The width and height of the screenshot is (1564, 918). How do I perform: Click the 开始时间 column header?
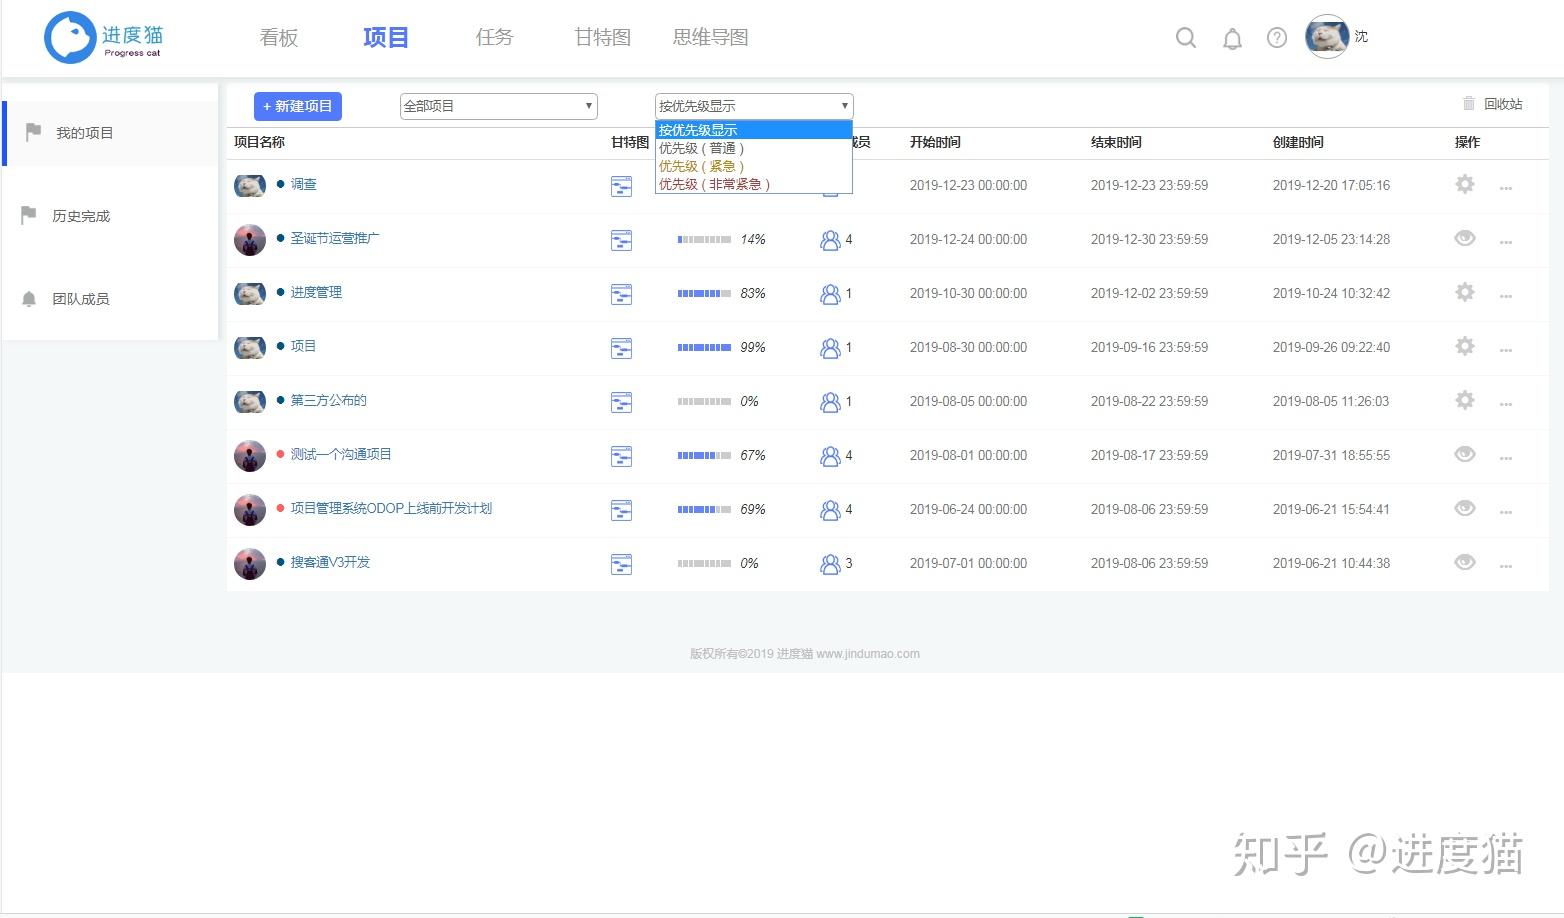pos(935,142)
